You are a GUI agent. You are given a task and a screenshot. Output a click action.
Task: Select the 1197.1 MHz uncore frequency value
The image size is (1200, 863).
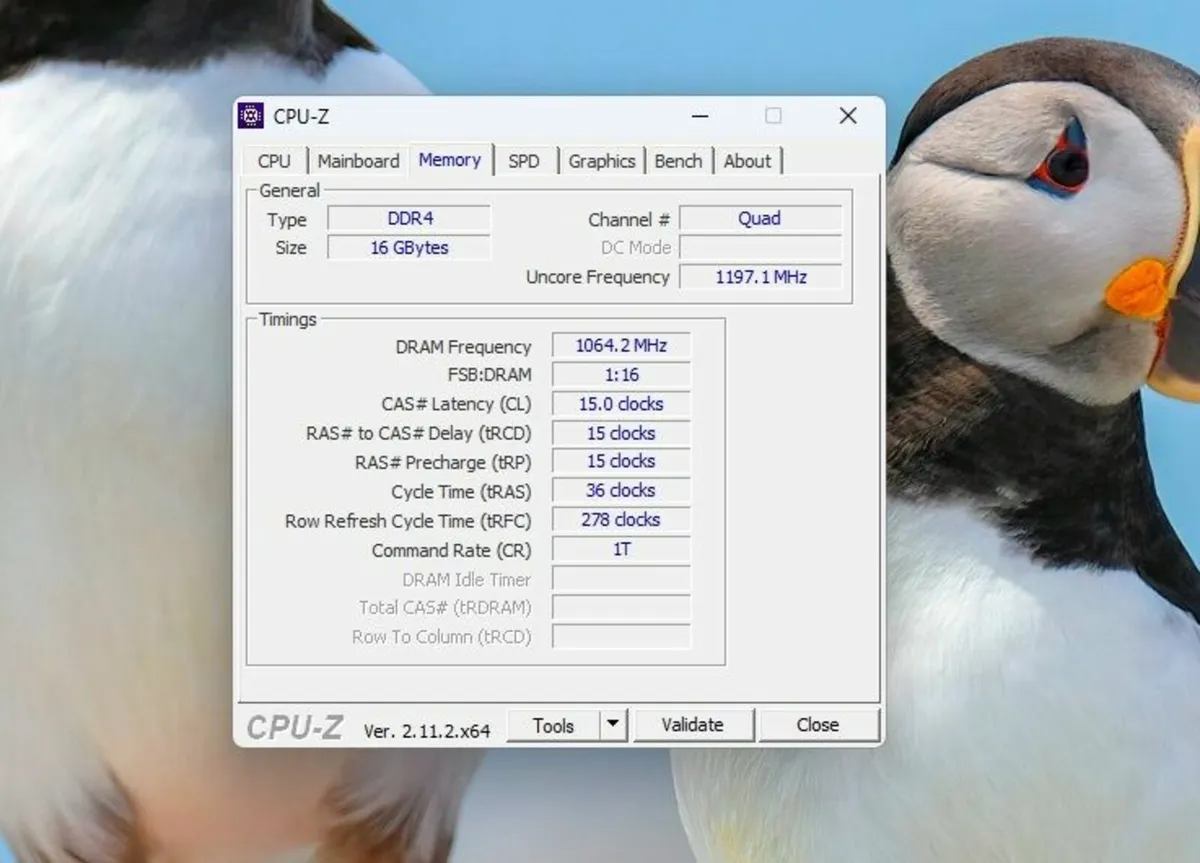pyautogui.click(x=760, y=277)
